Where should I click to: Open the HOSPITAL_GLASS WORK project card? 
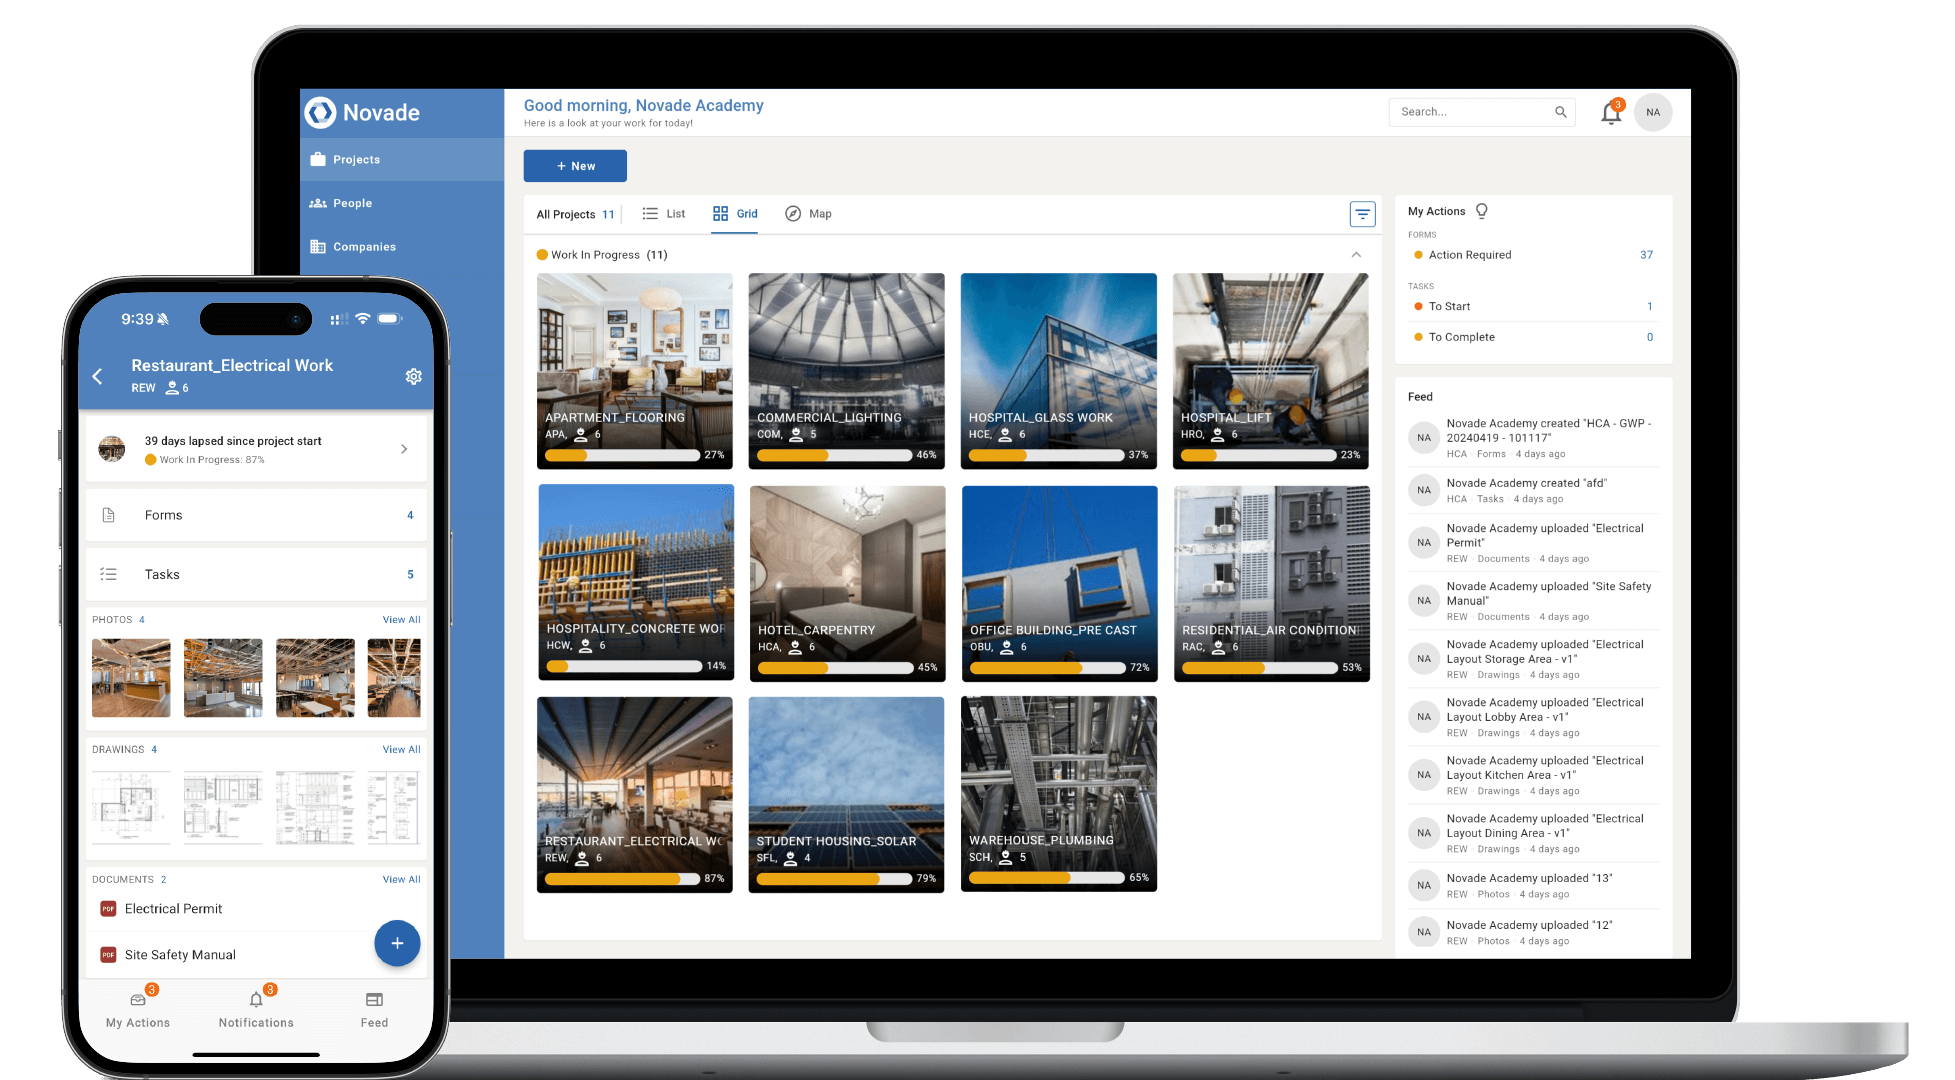[1059, 371]
